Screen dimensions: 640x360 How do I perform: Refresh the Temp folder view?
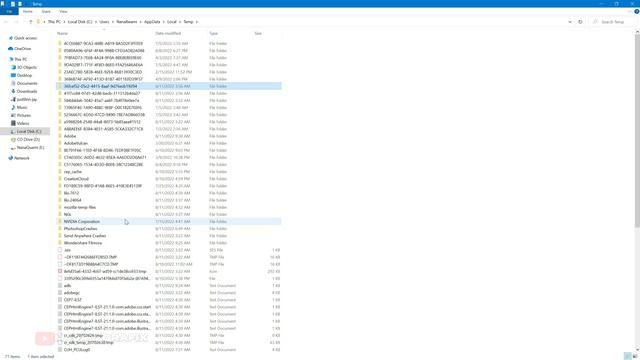(580, 22)
